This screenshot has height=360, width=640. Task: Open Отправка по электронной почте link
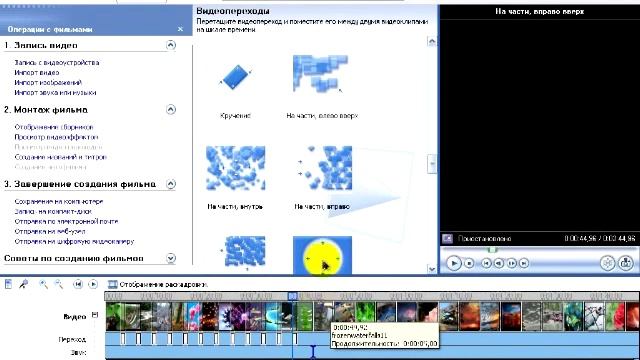[66, 221]
